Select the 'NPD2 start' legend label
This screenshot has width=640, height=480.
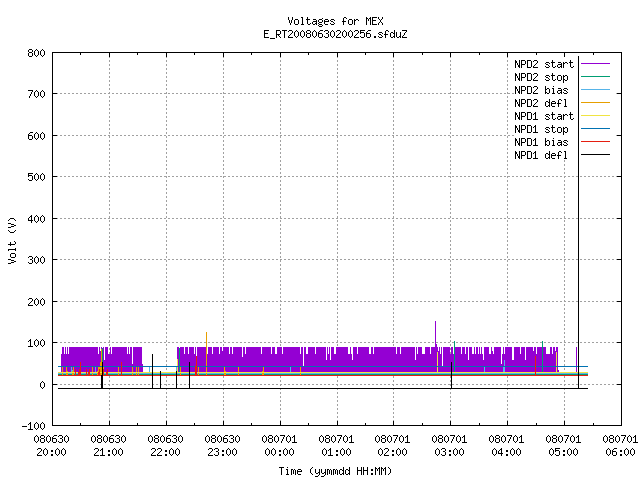(x=544, y=64)
